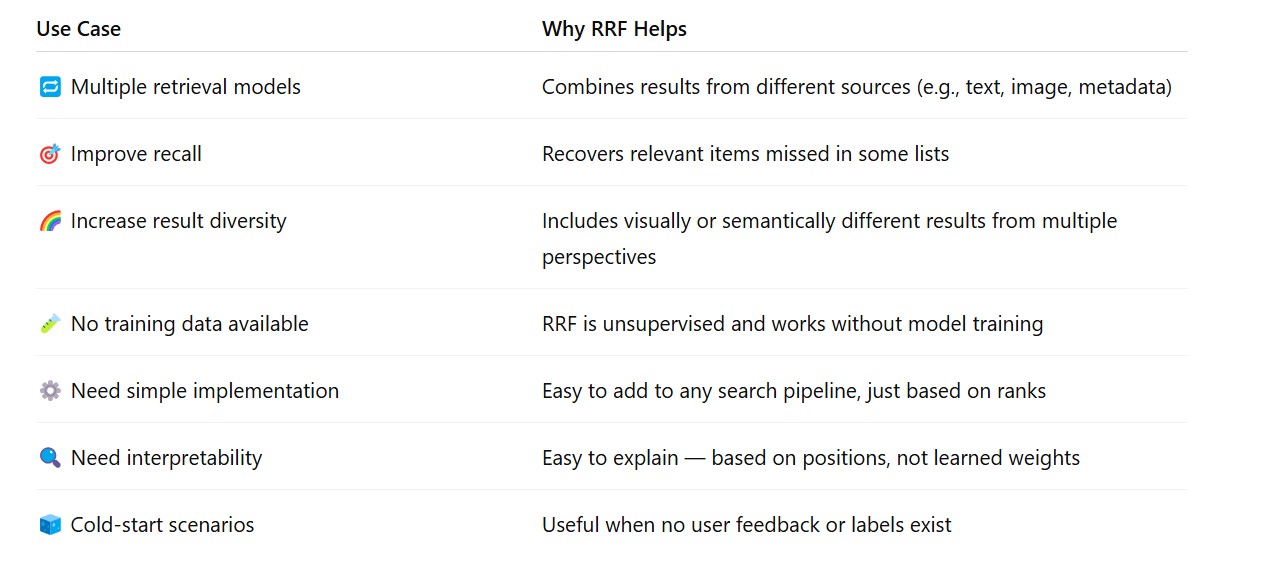1272x586 pixels.
Task: Click the 'No training data available' label
Action: [x=189, y=324]
